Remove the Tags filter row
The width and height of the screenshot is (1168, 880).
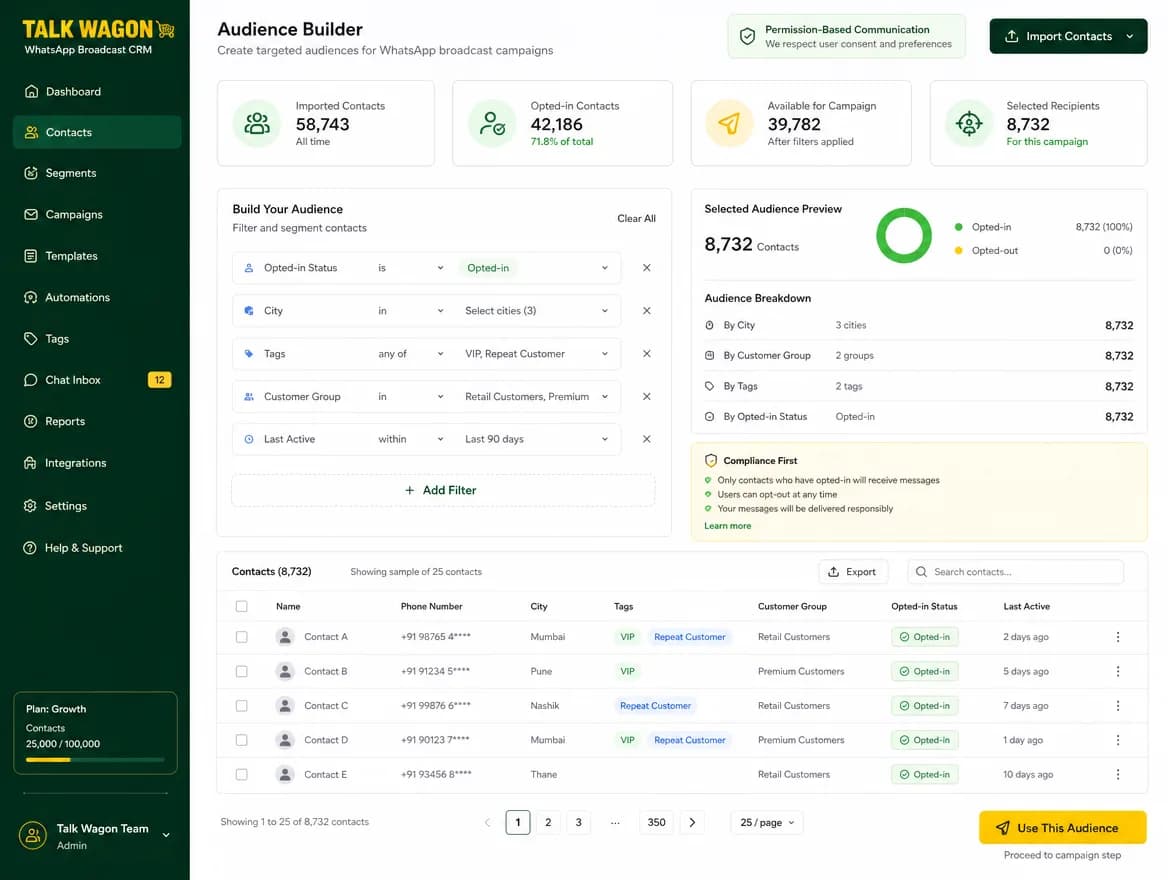tap(647, 354)
